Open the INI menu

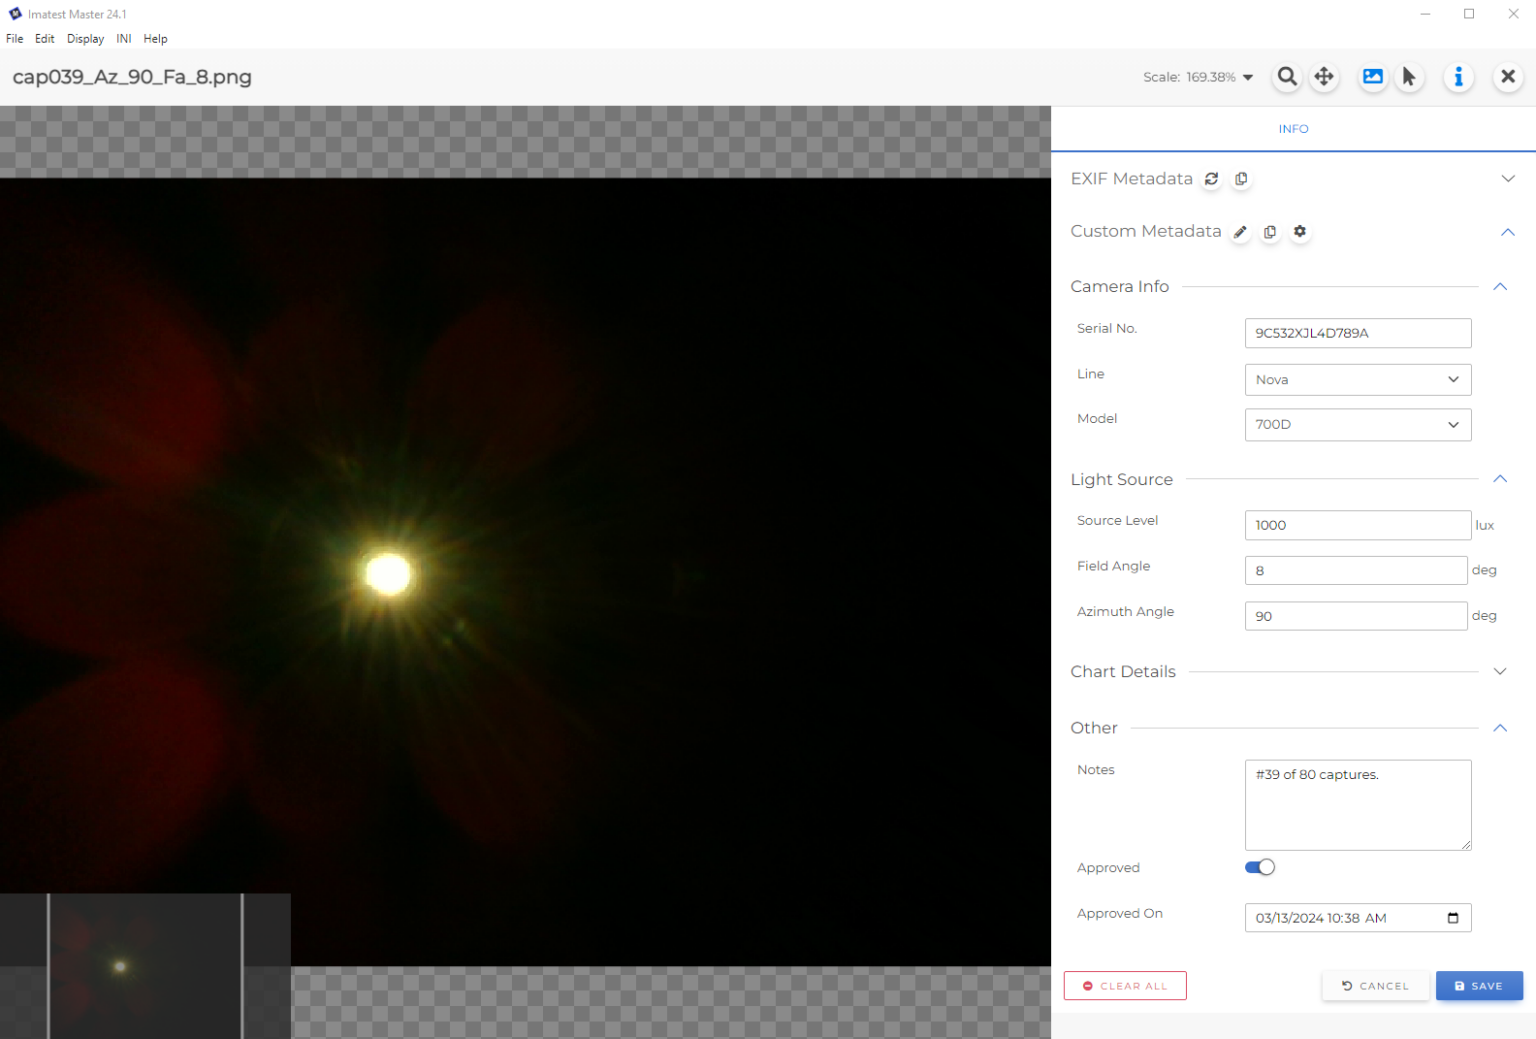coord(124,39)
